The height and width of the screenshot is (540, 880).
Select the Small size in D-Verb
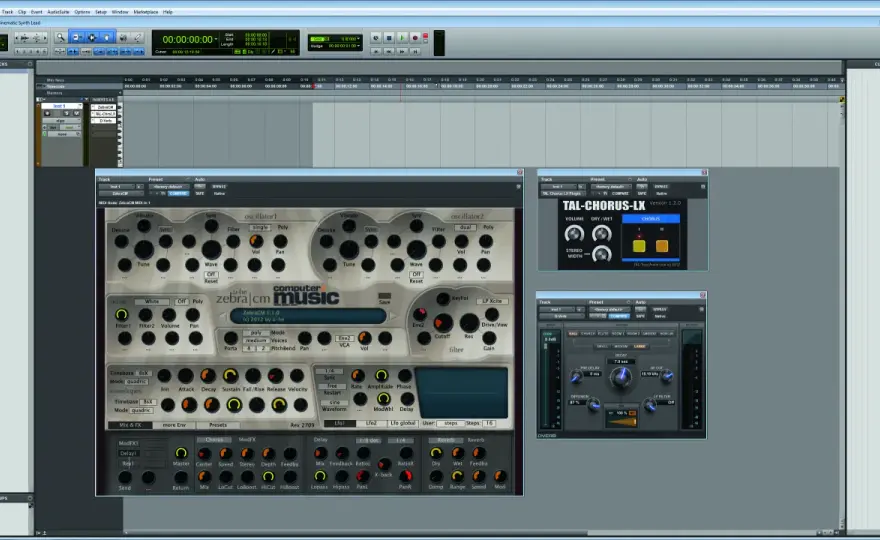pyautogui.click(x=602, y=346)
